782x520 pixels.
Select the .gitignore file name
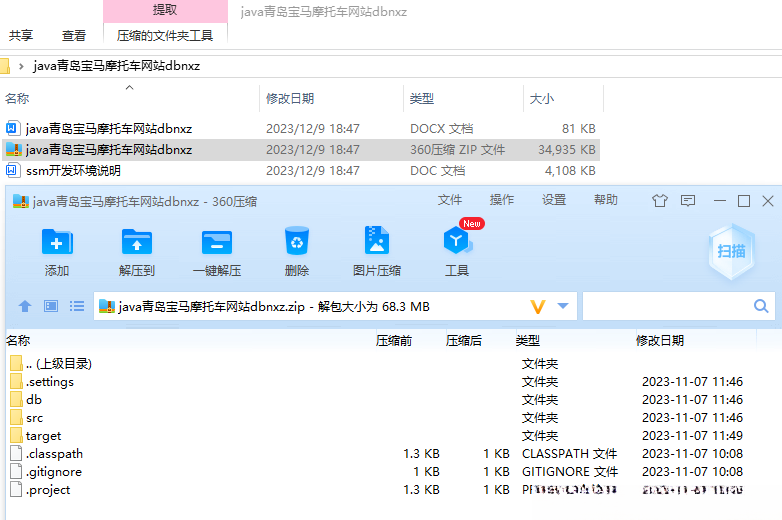54,472
